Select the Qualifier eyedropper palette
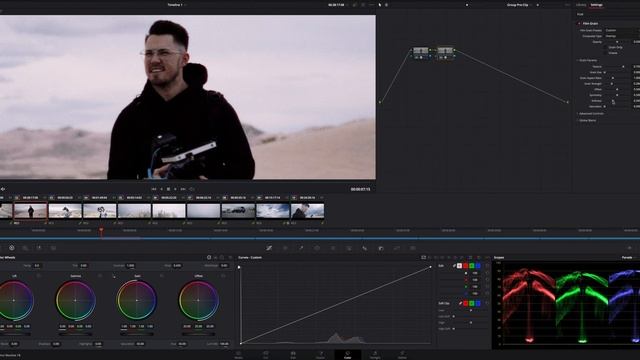640x360 pixels. (301, 248)
